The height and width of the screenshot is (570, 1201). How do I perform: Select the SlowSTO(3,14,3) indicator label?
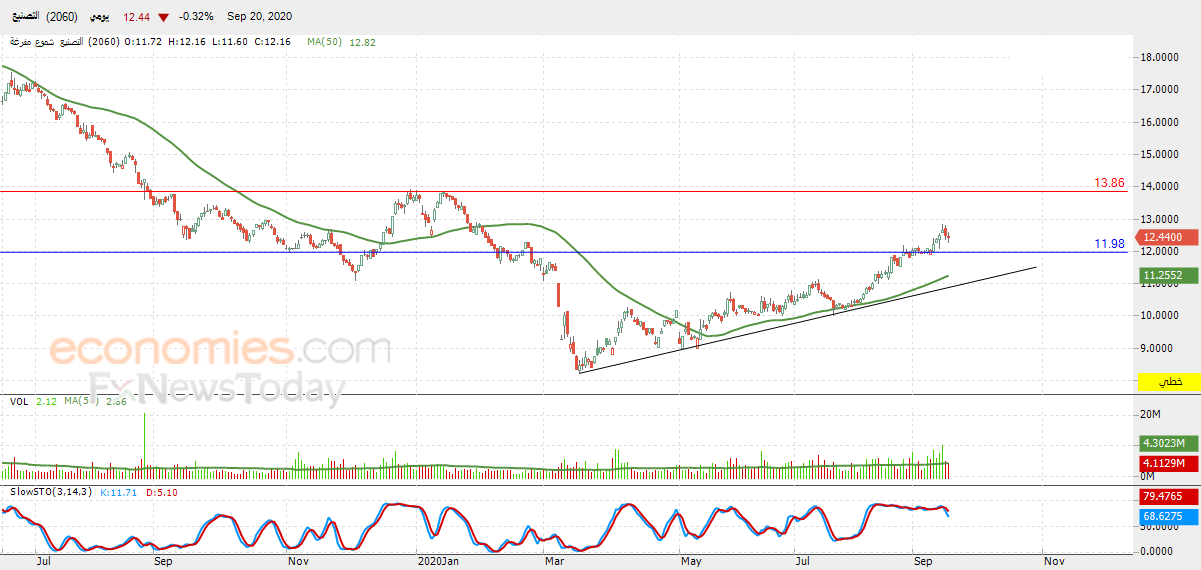point(48,491)
